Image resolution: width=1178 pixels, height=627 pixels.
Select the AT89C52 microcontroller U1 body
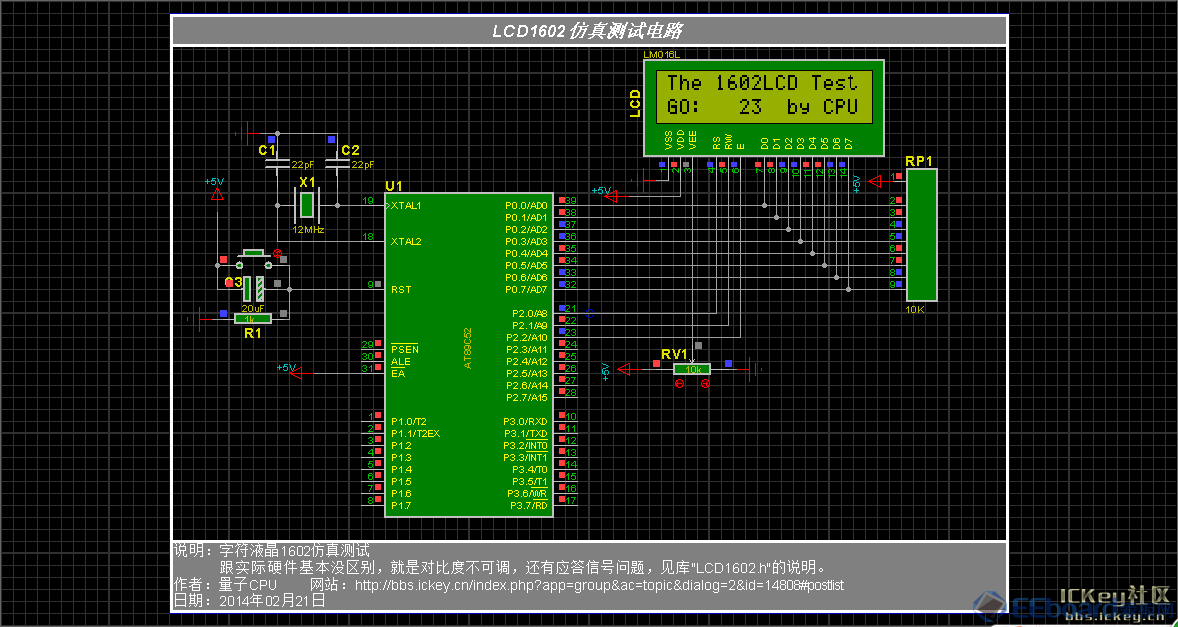(x=469, y=354)
